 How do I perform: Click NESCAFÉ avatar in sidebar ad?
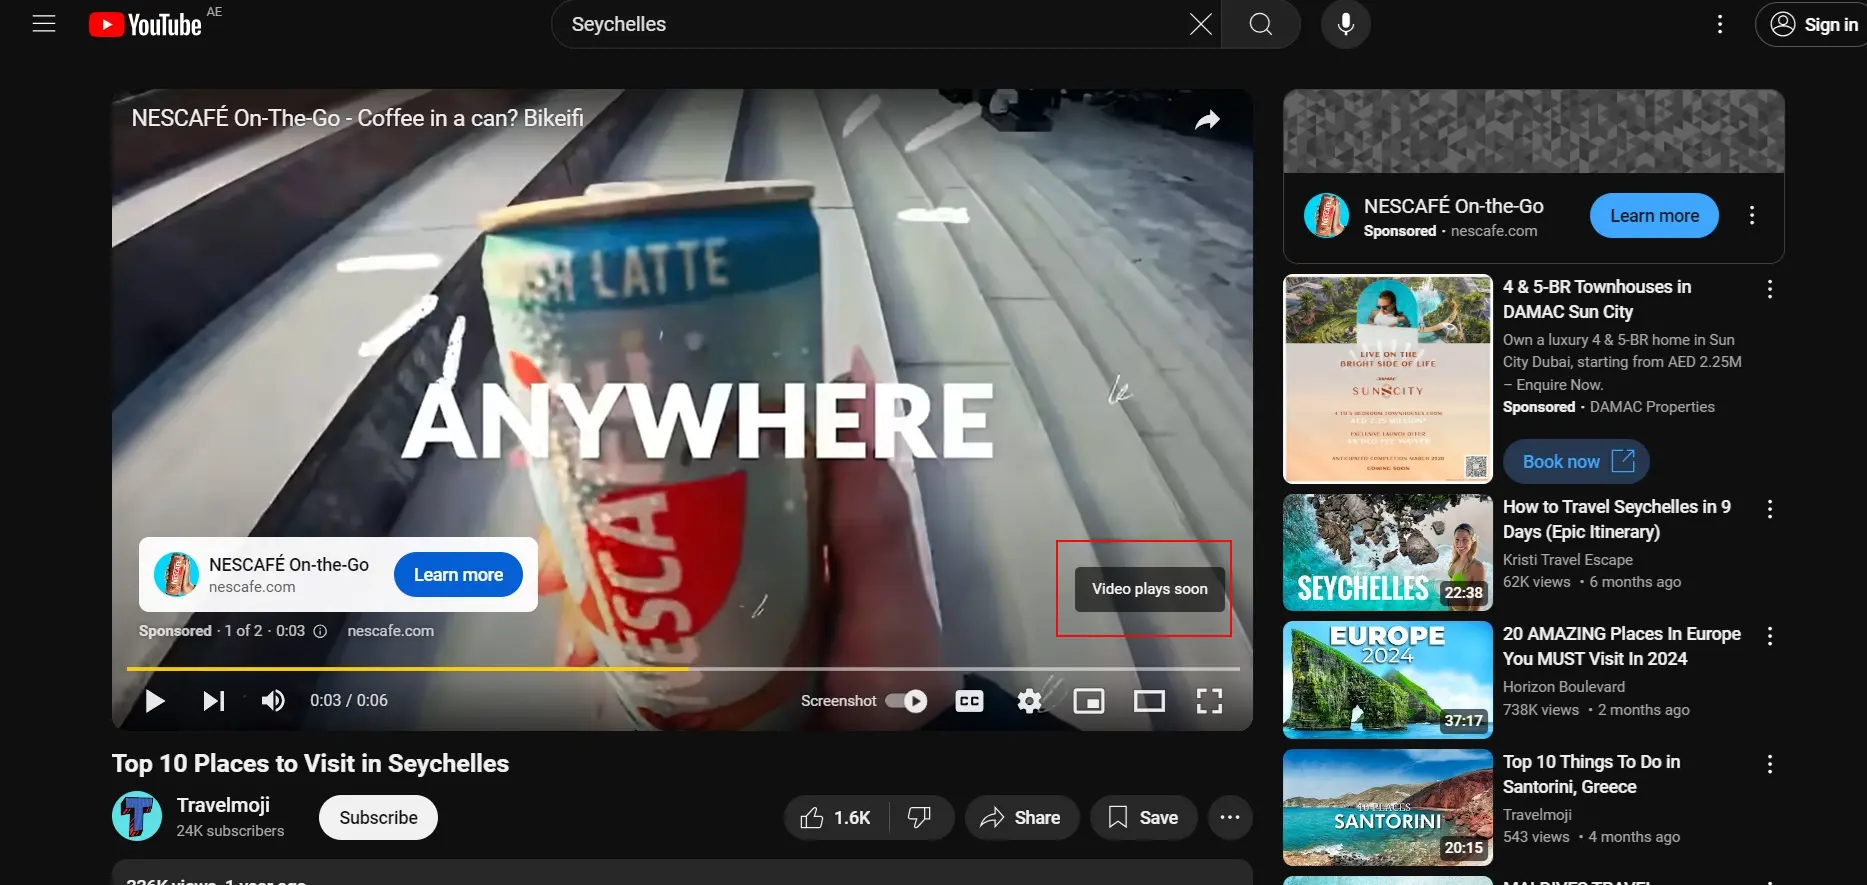pyautogui.click(x=1327, y=216)
